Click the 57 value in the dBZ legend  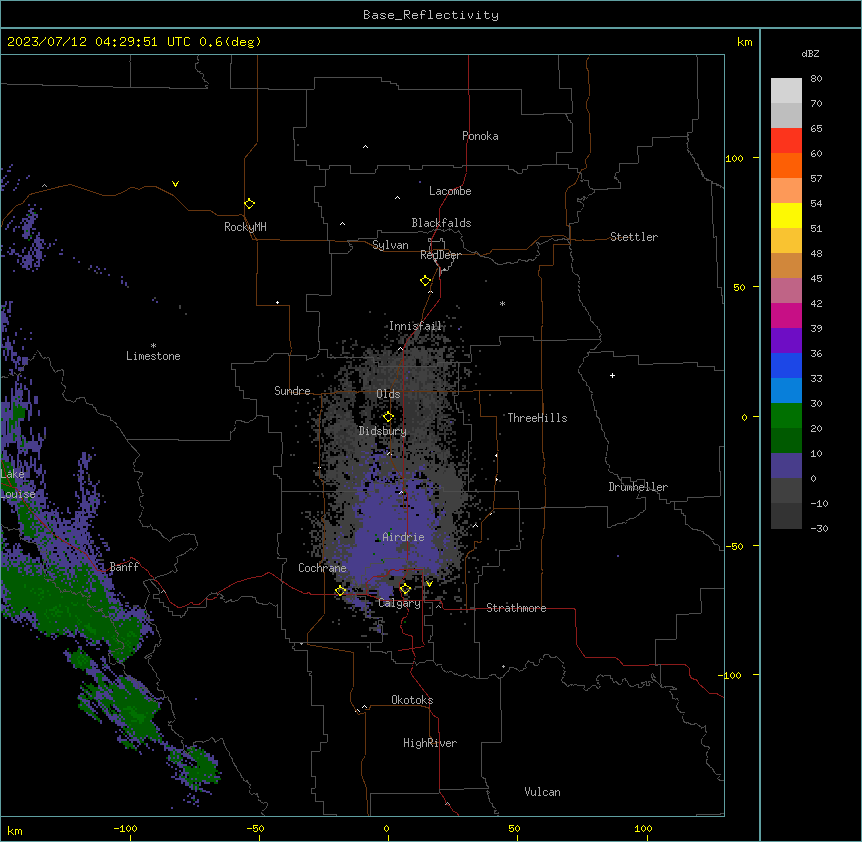(816, 179)
